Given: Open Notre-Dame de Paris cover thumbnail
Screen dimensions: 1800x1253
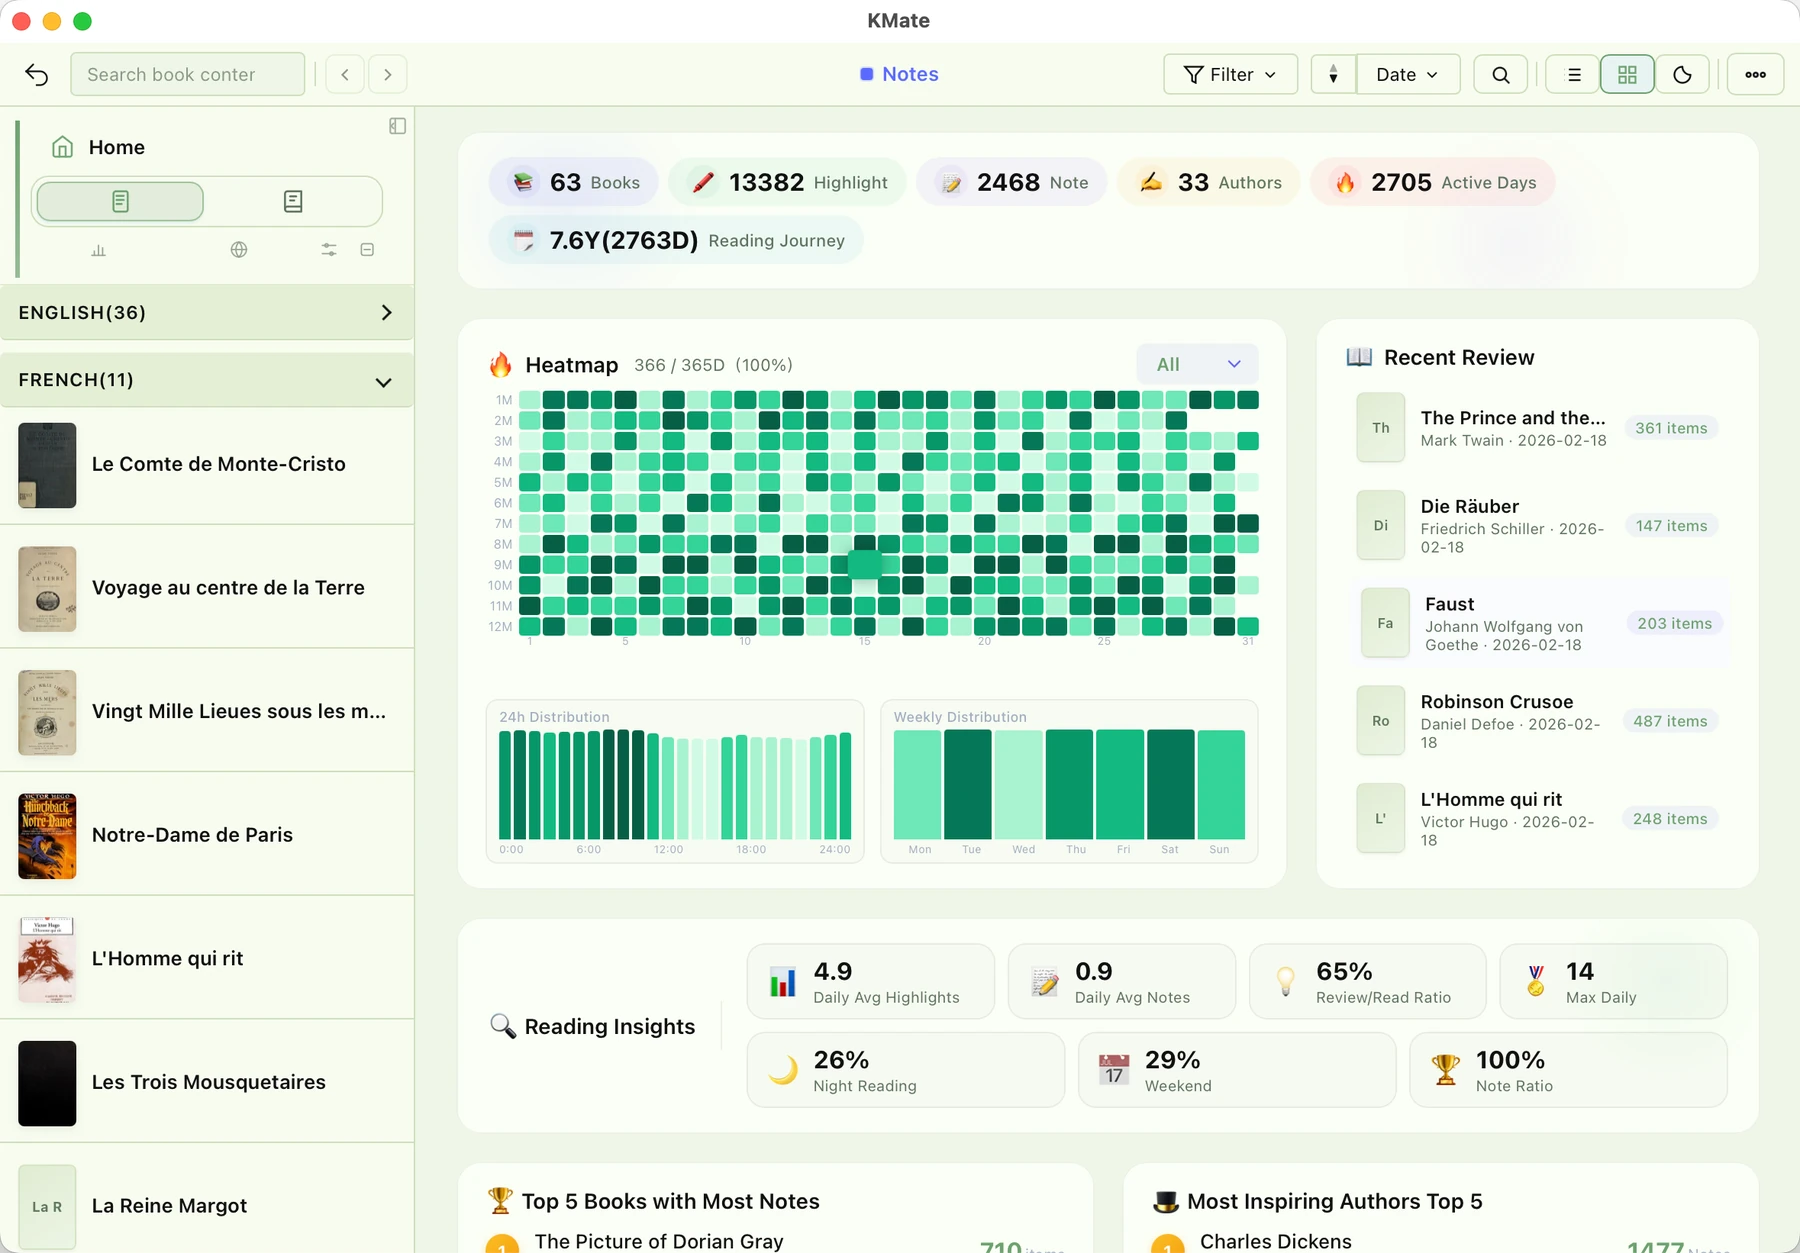Looking at the screenshot, I should coord(47,836).
